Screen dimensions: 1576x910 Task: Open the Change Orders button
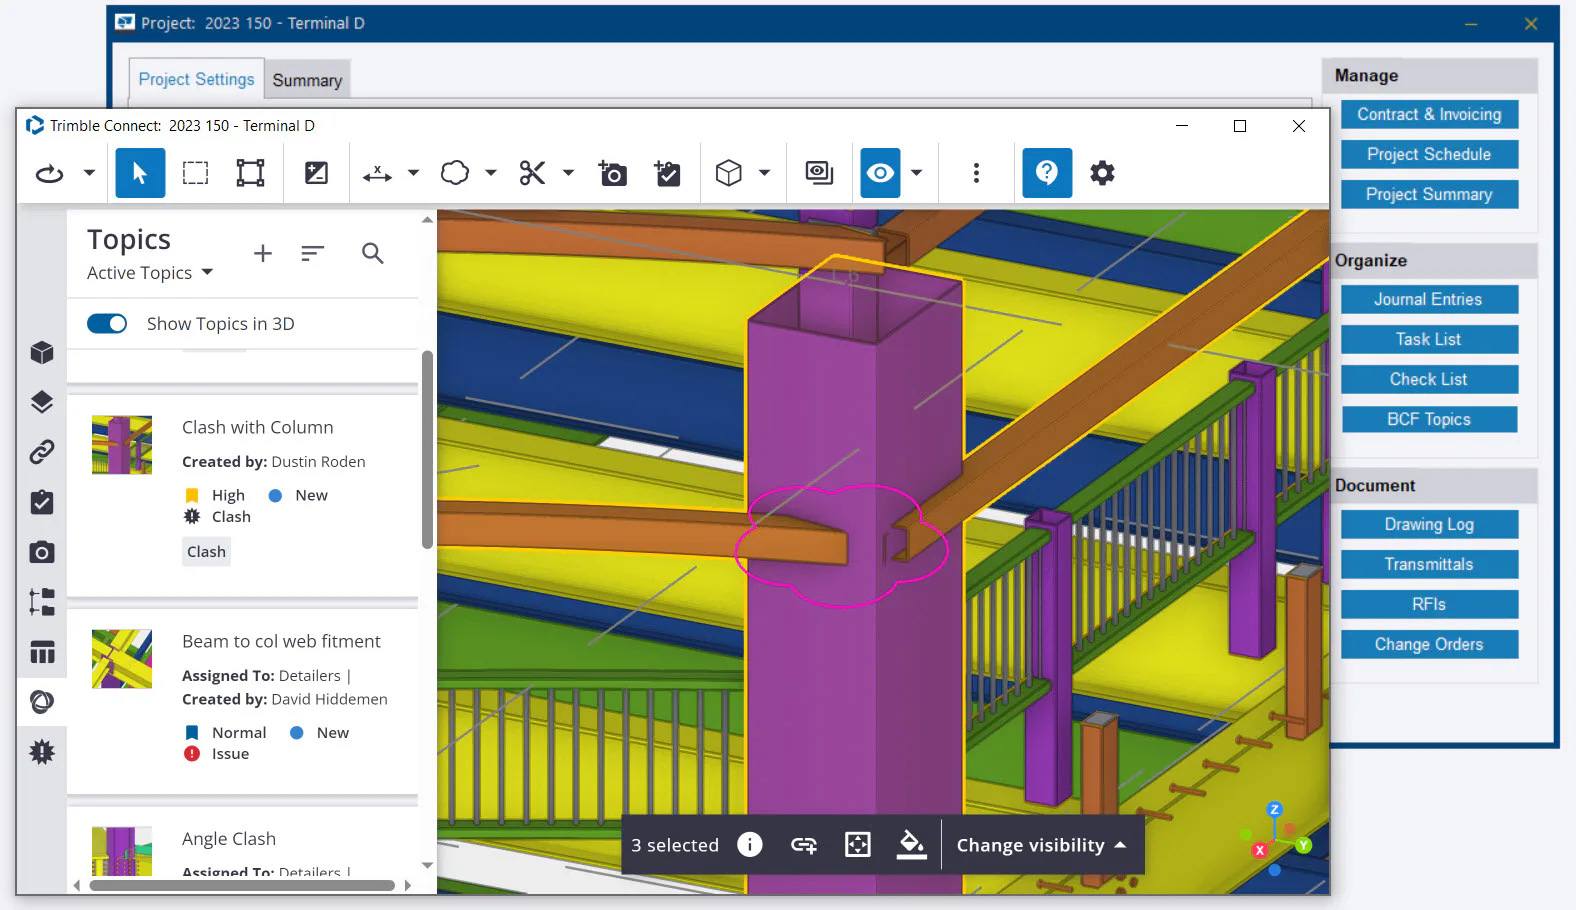pos(1429,645)
